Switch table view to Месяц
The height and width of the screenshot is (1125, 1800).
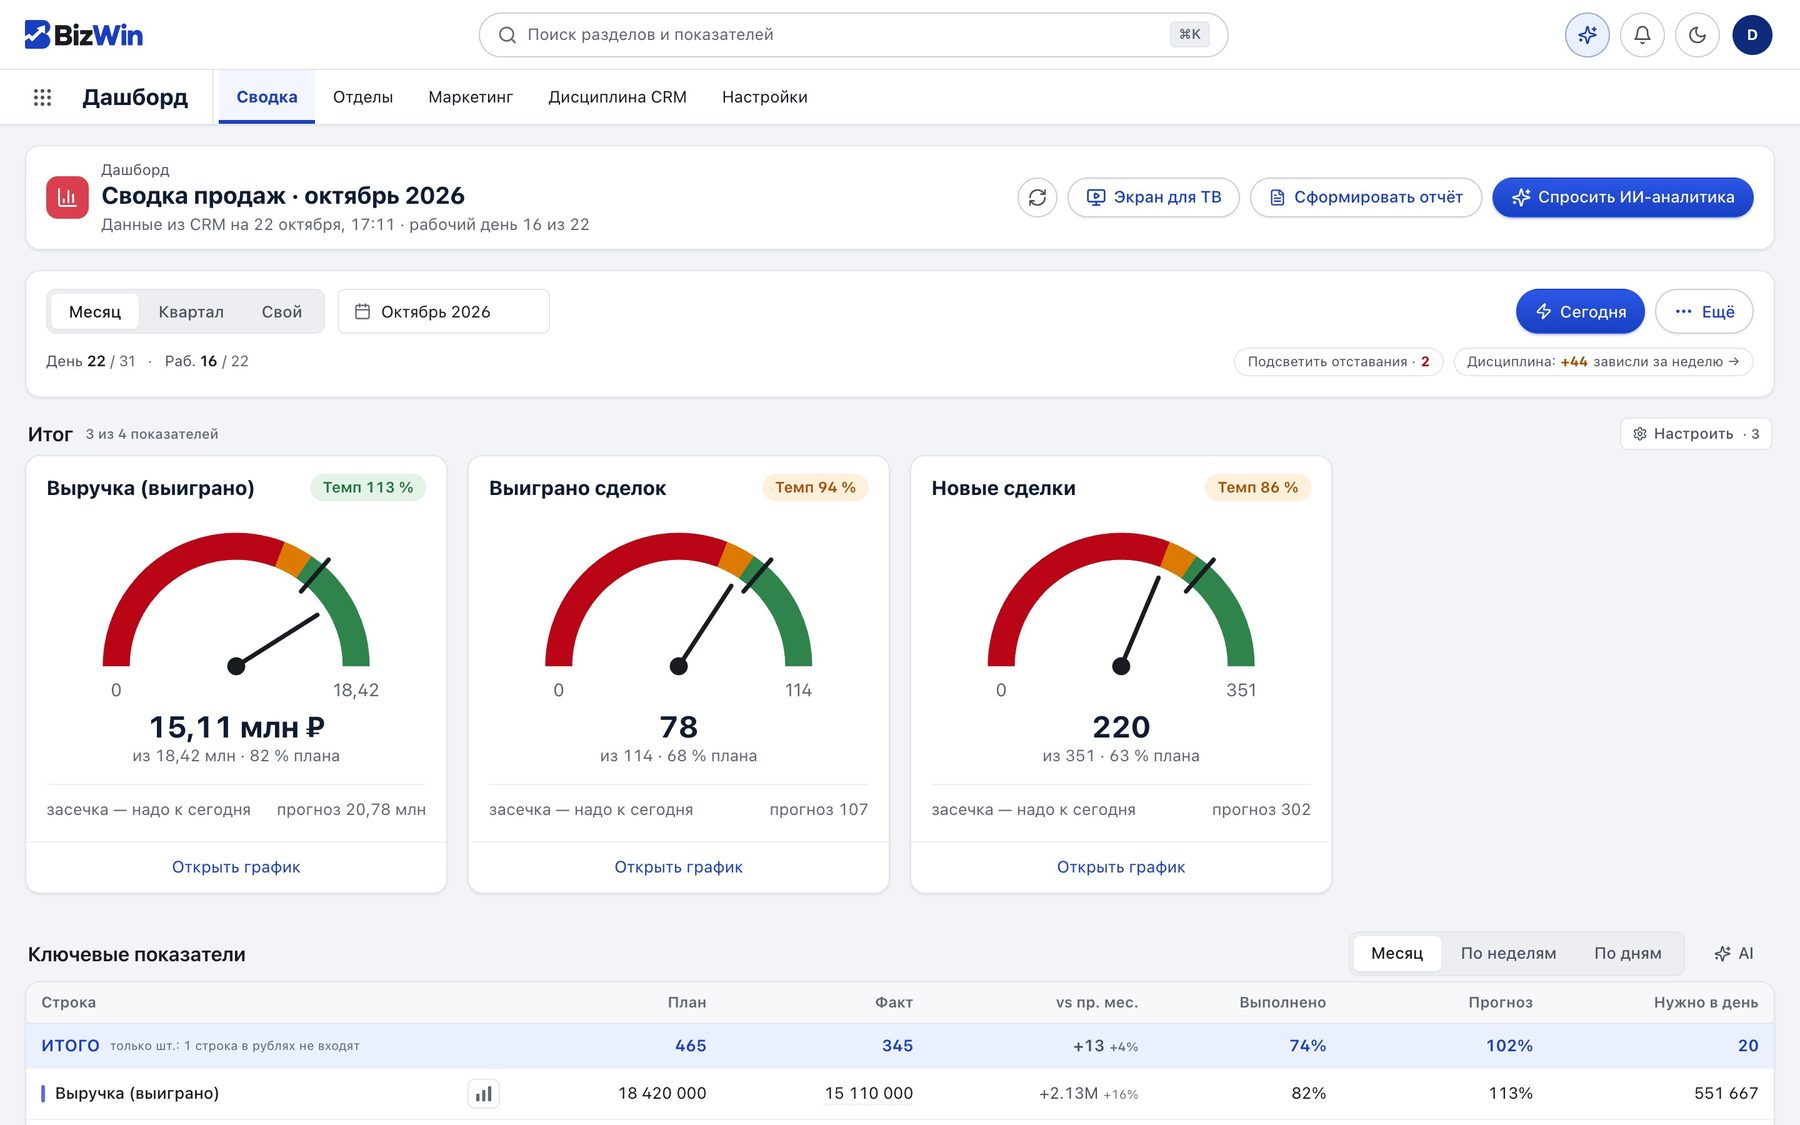(1397, 954)
